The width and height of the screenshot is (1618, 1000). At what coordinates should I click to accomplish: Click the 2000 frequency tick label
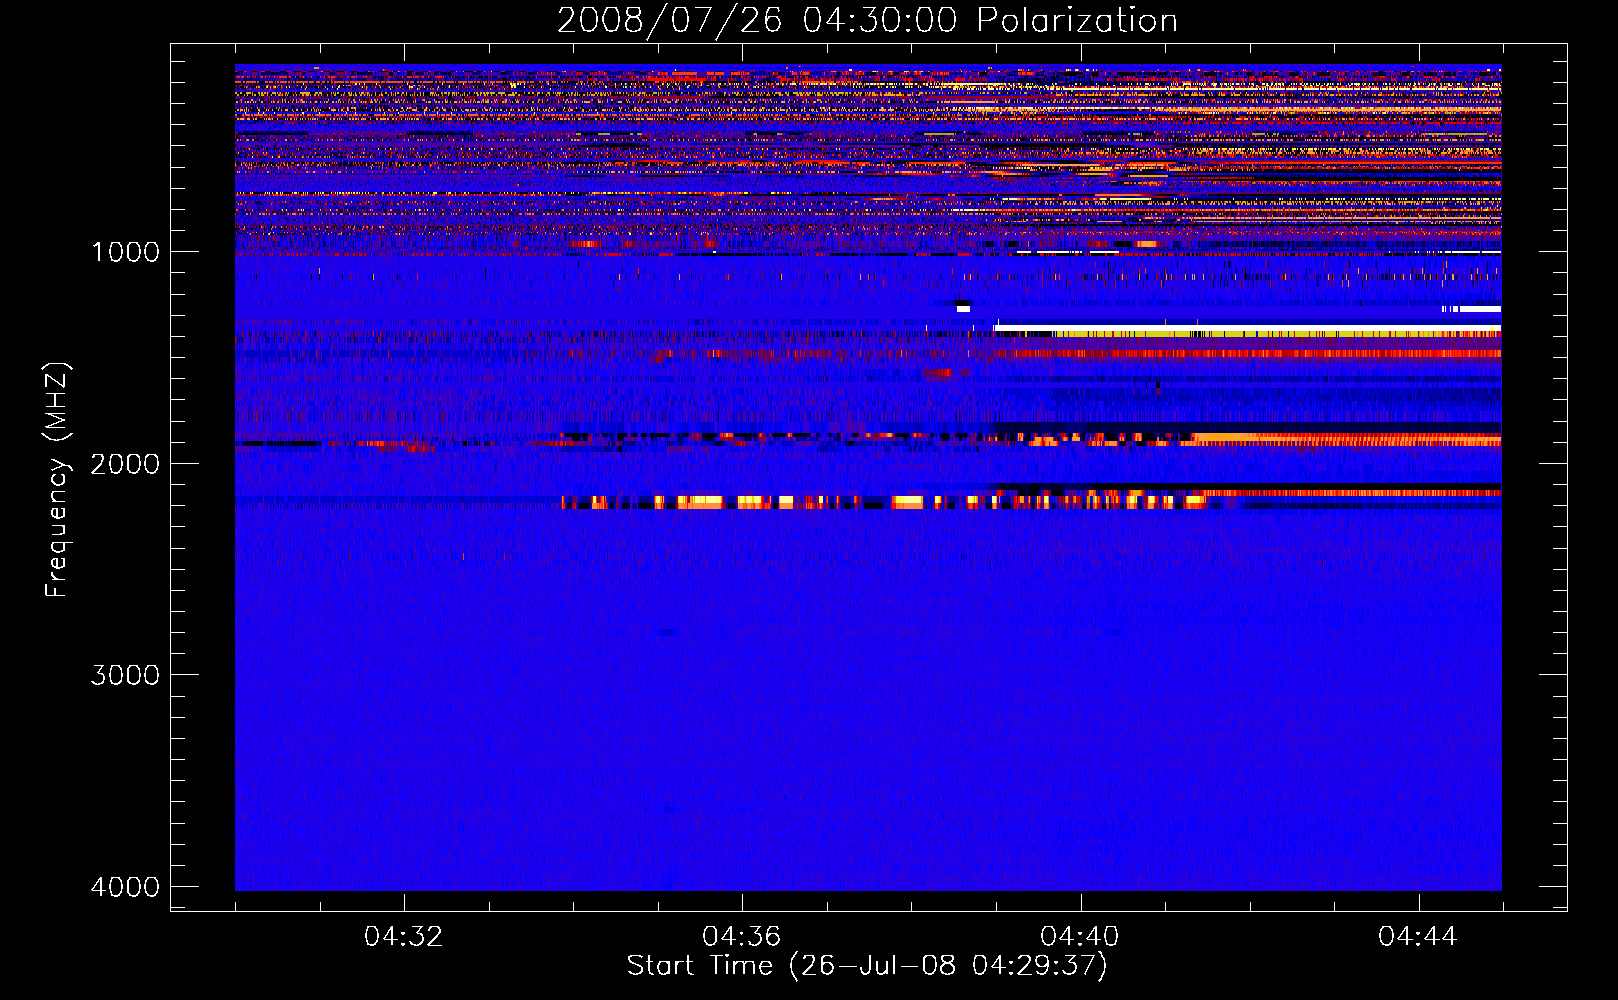[126, 464]
